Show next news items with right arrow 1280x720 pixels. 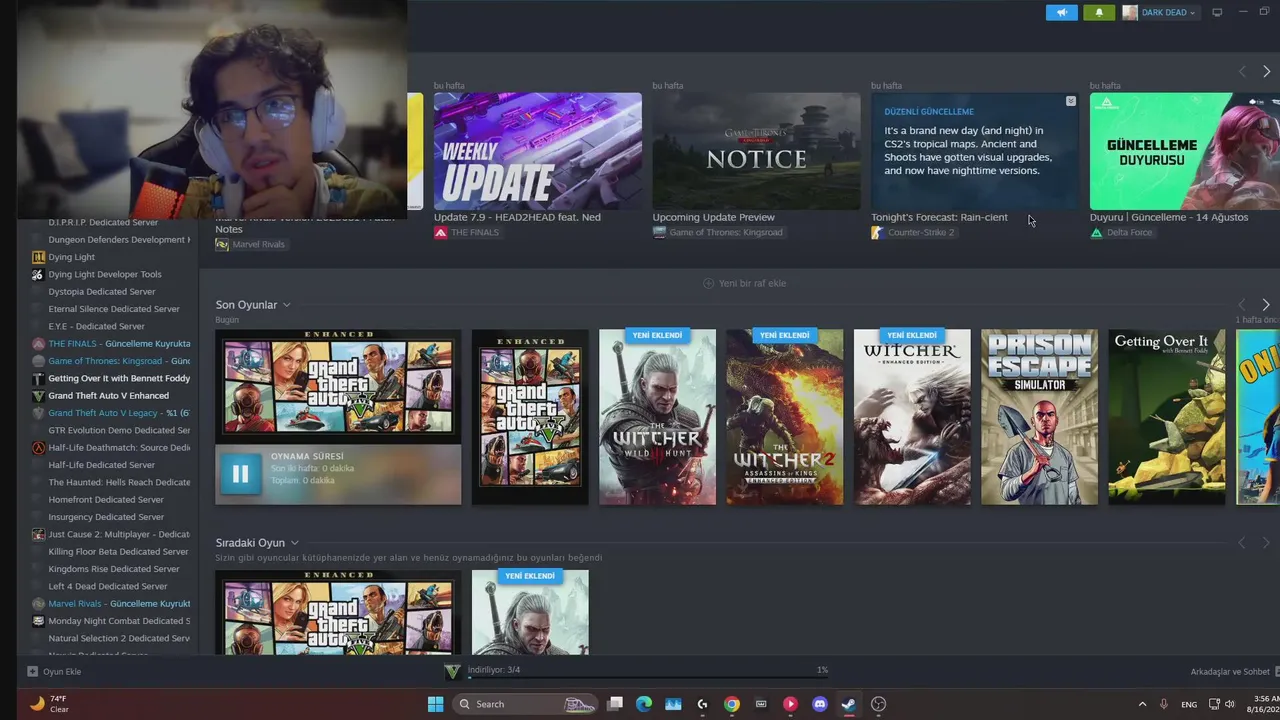1266,72
